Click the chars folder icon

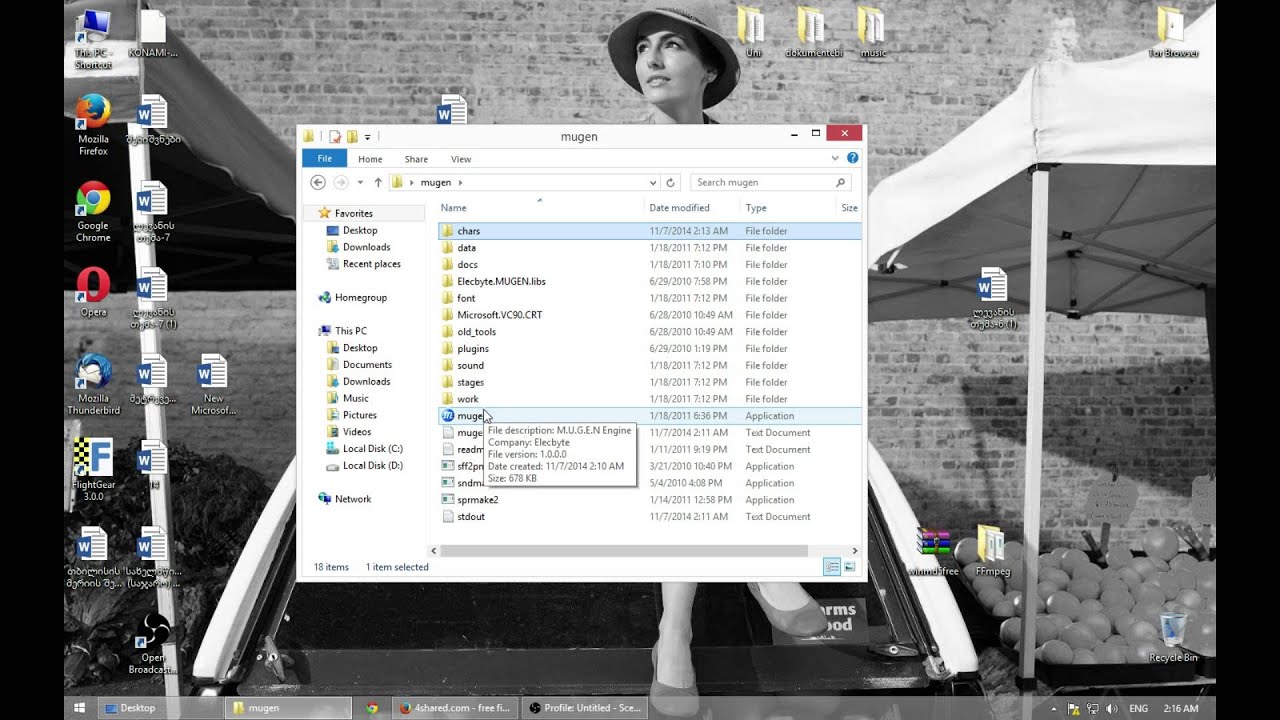coord(448,231)
